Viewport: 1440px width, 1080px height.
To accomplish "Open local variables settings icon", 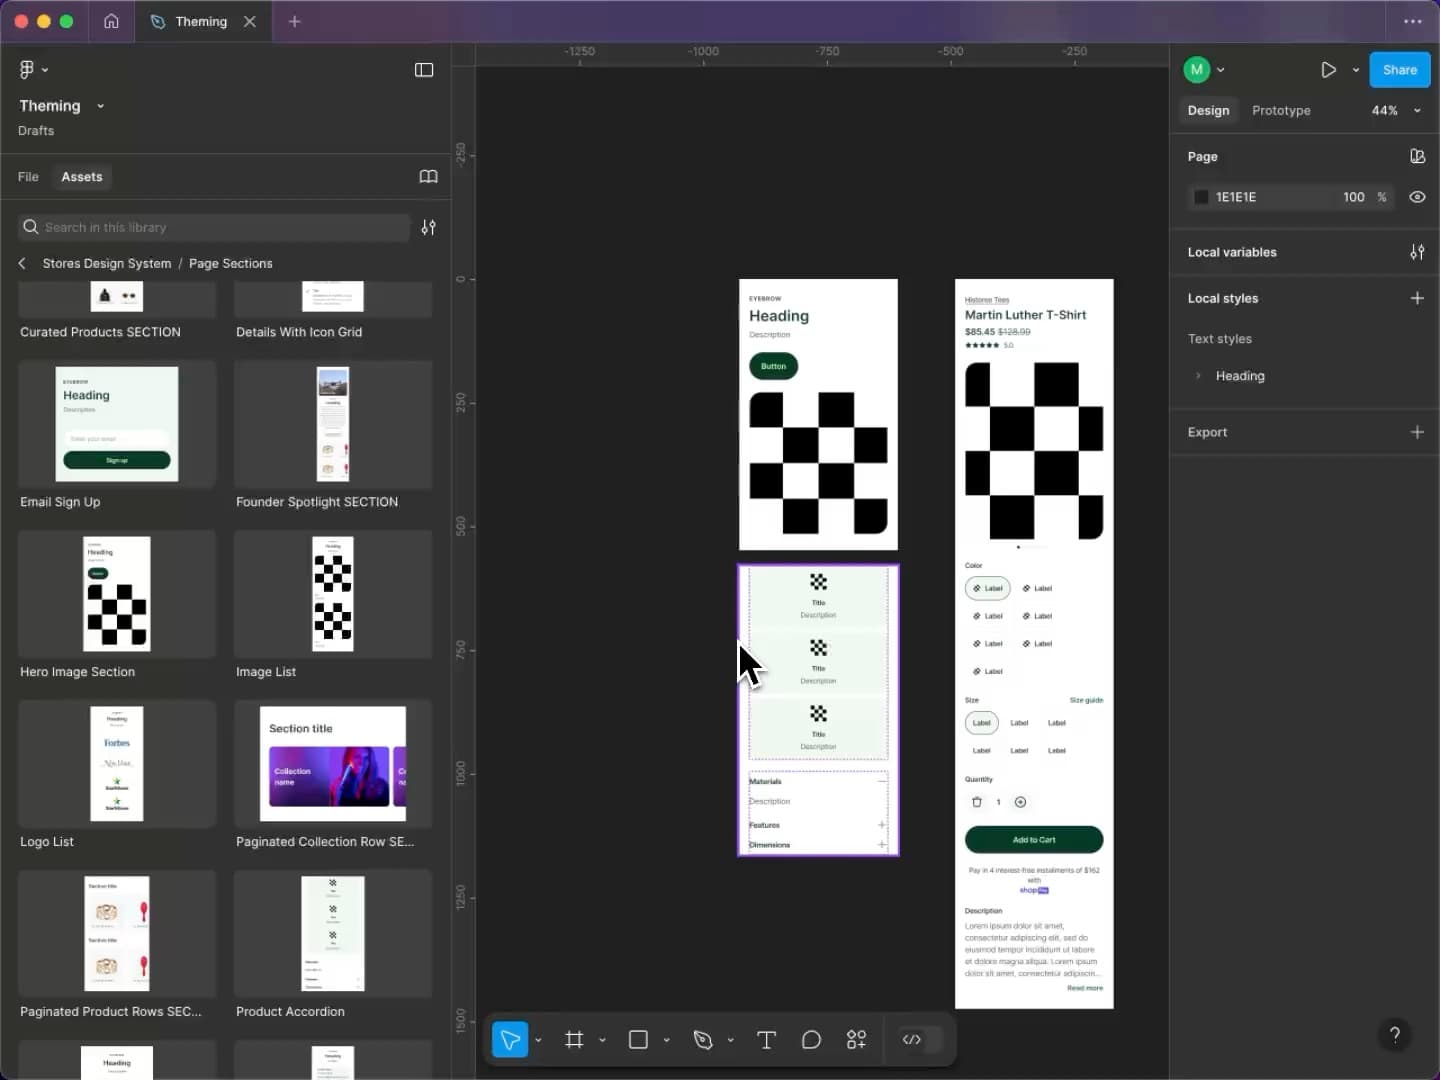I will [1416, 252].
